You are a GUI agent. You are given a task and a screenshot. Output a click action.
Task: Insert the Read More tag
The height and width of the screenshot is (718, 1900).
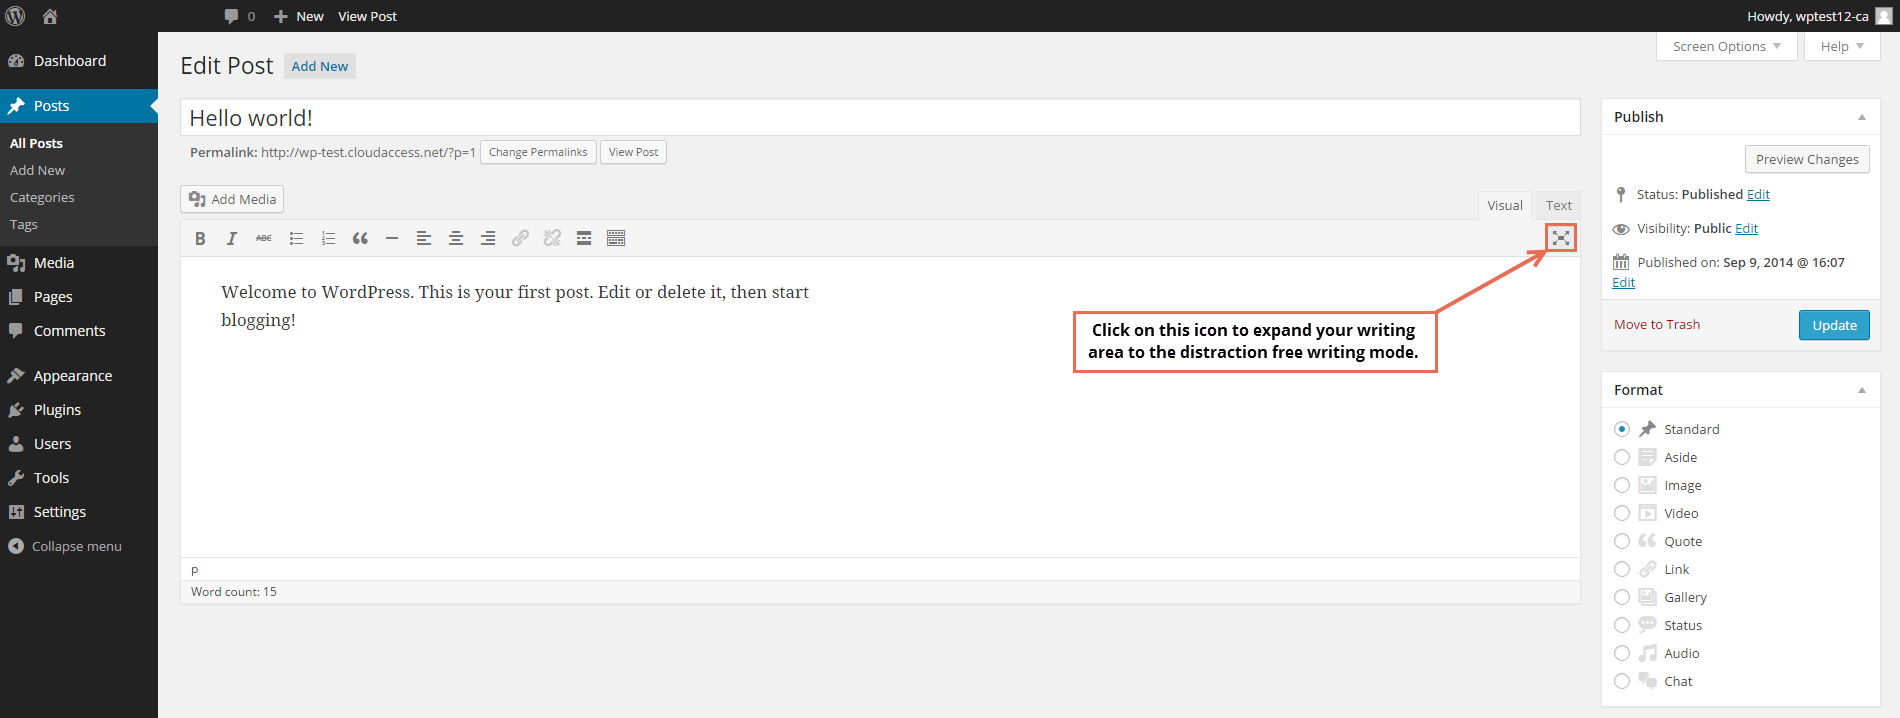pyautogui.click(x=584, y=238)
